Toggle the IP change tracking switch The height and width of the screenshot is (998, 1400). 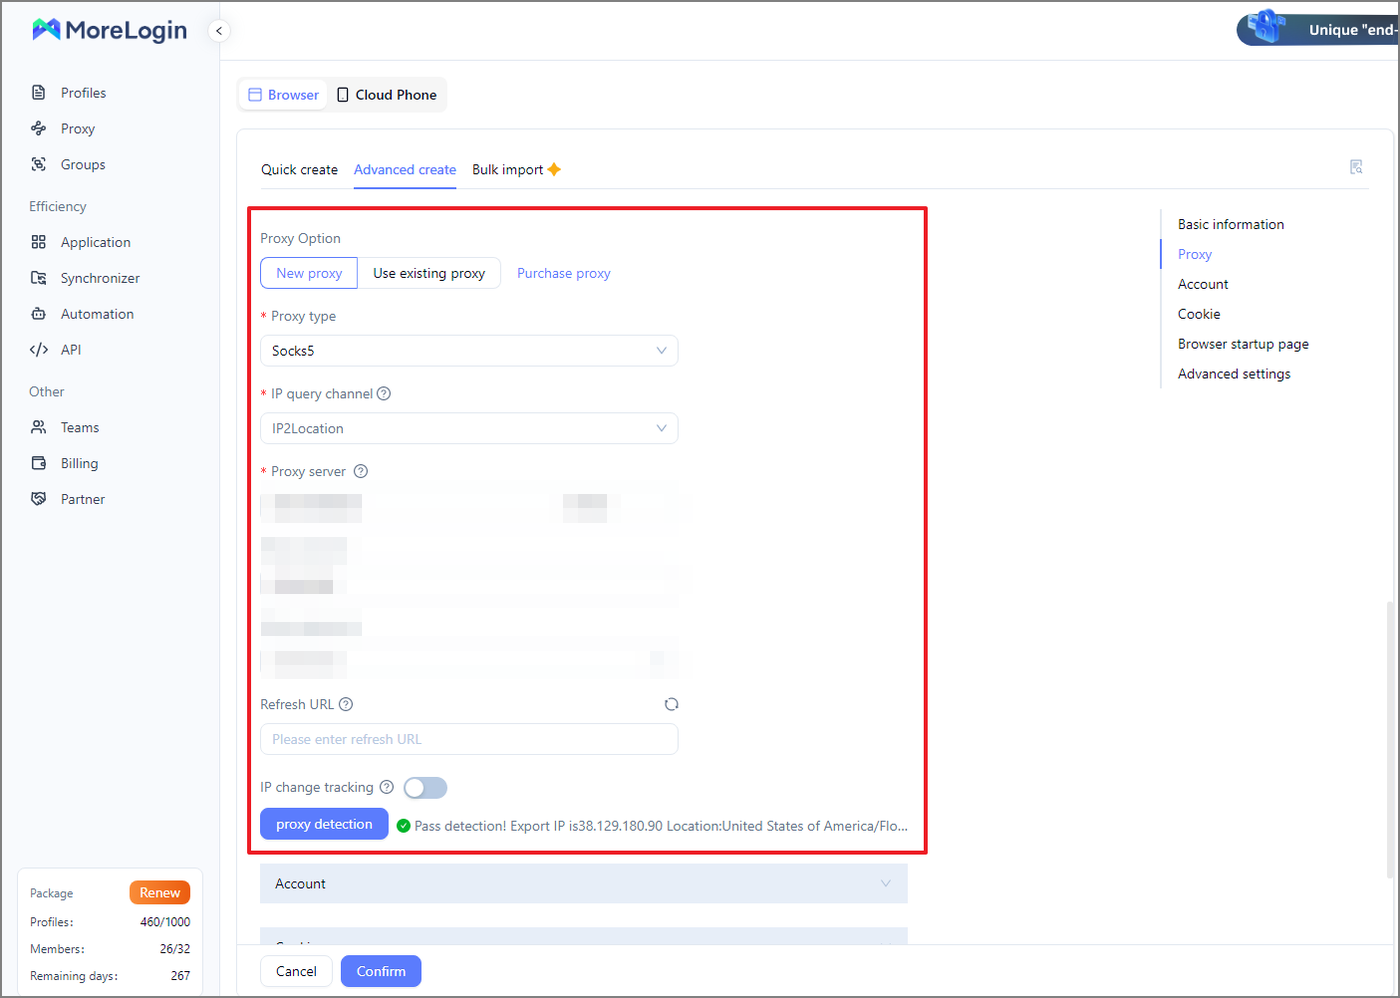425,788
